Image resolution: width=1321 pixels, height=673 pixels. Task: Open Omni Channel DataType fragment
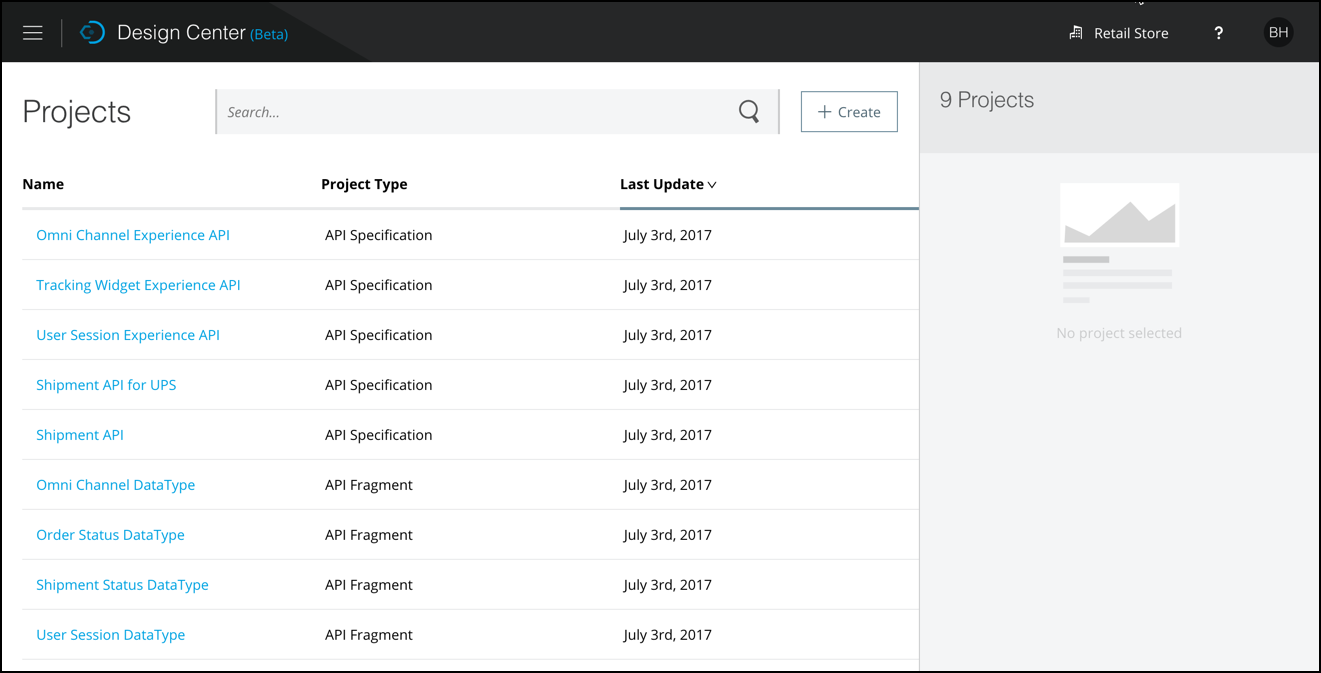pos(115,485)
